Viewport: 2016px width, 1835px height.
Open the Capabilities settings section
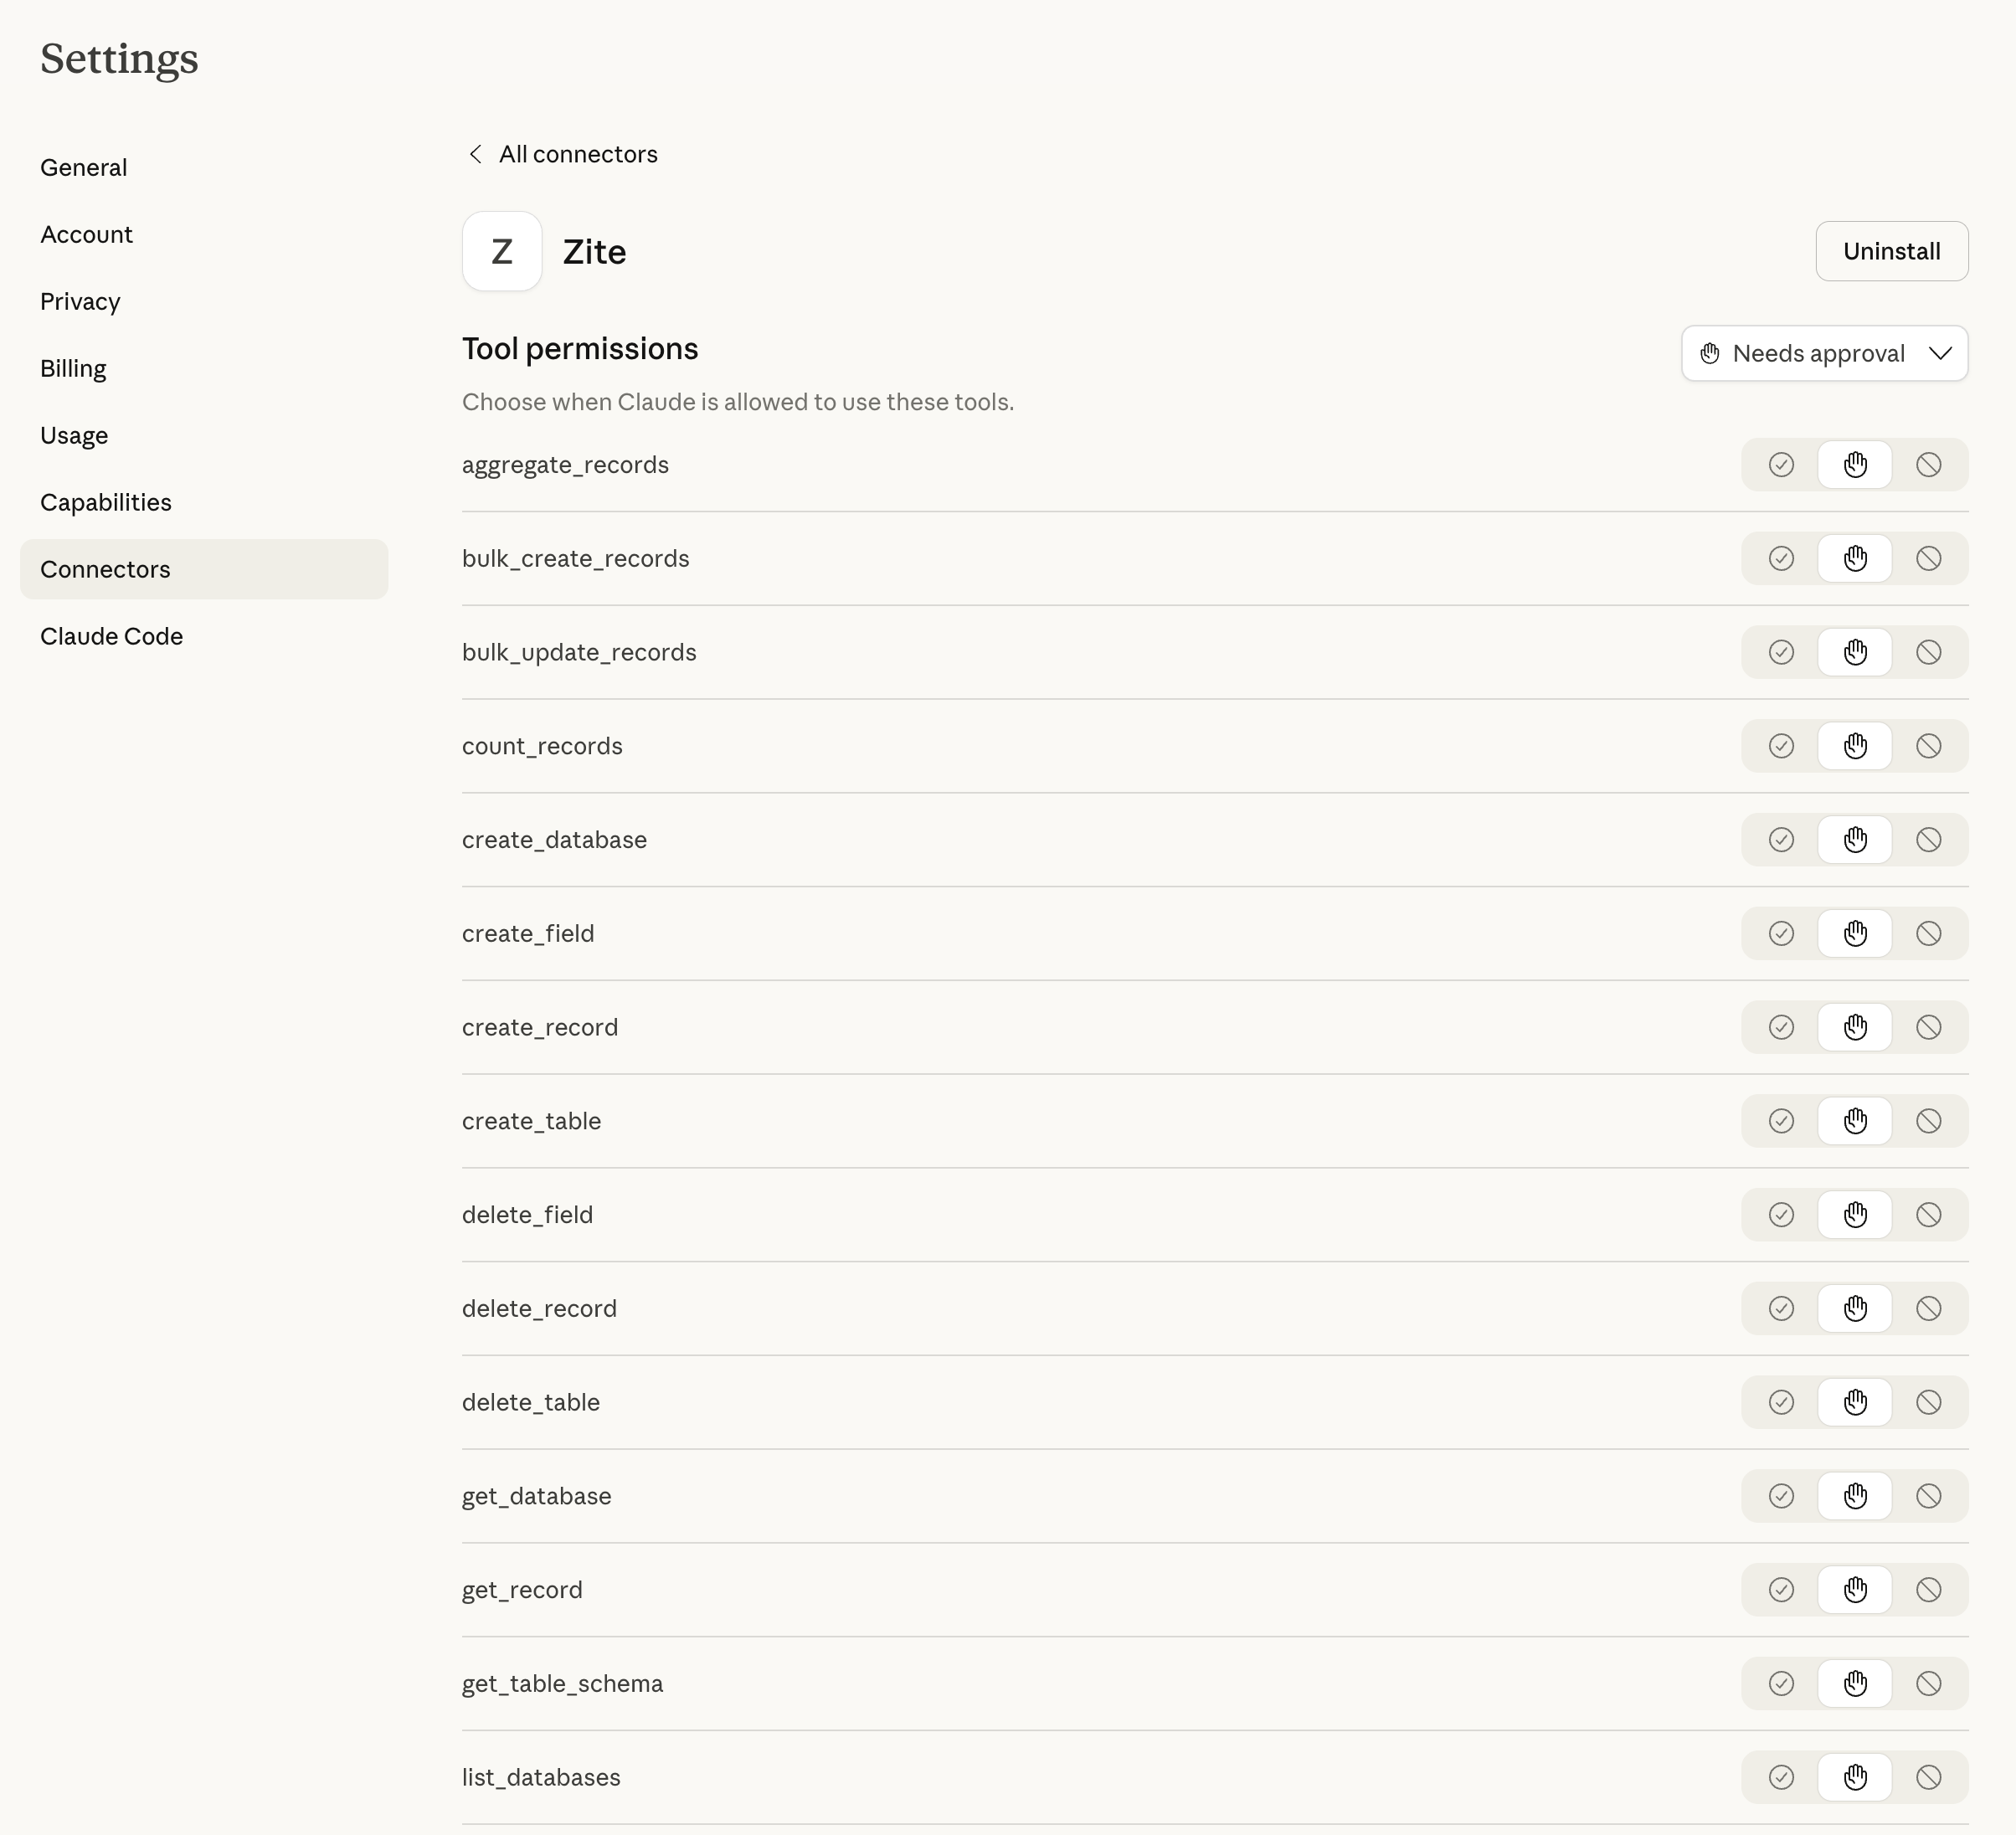(x=106, y=502)
